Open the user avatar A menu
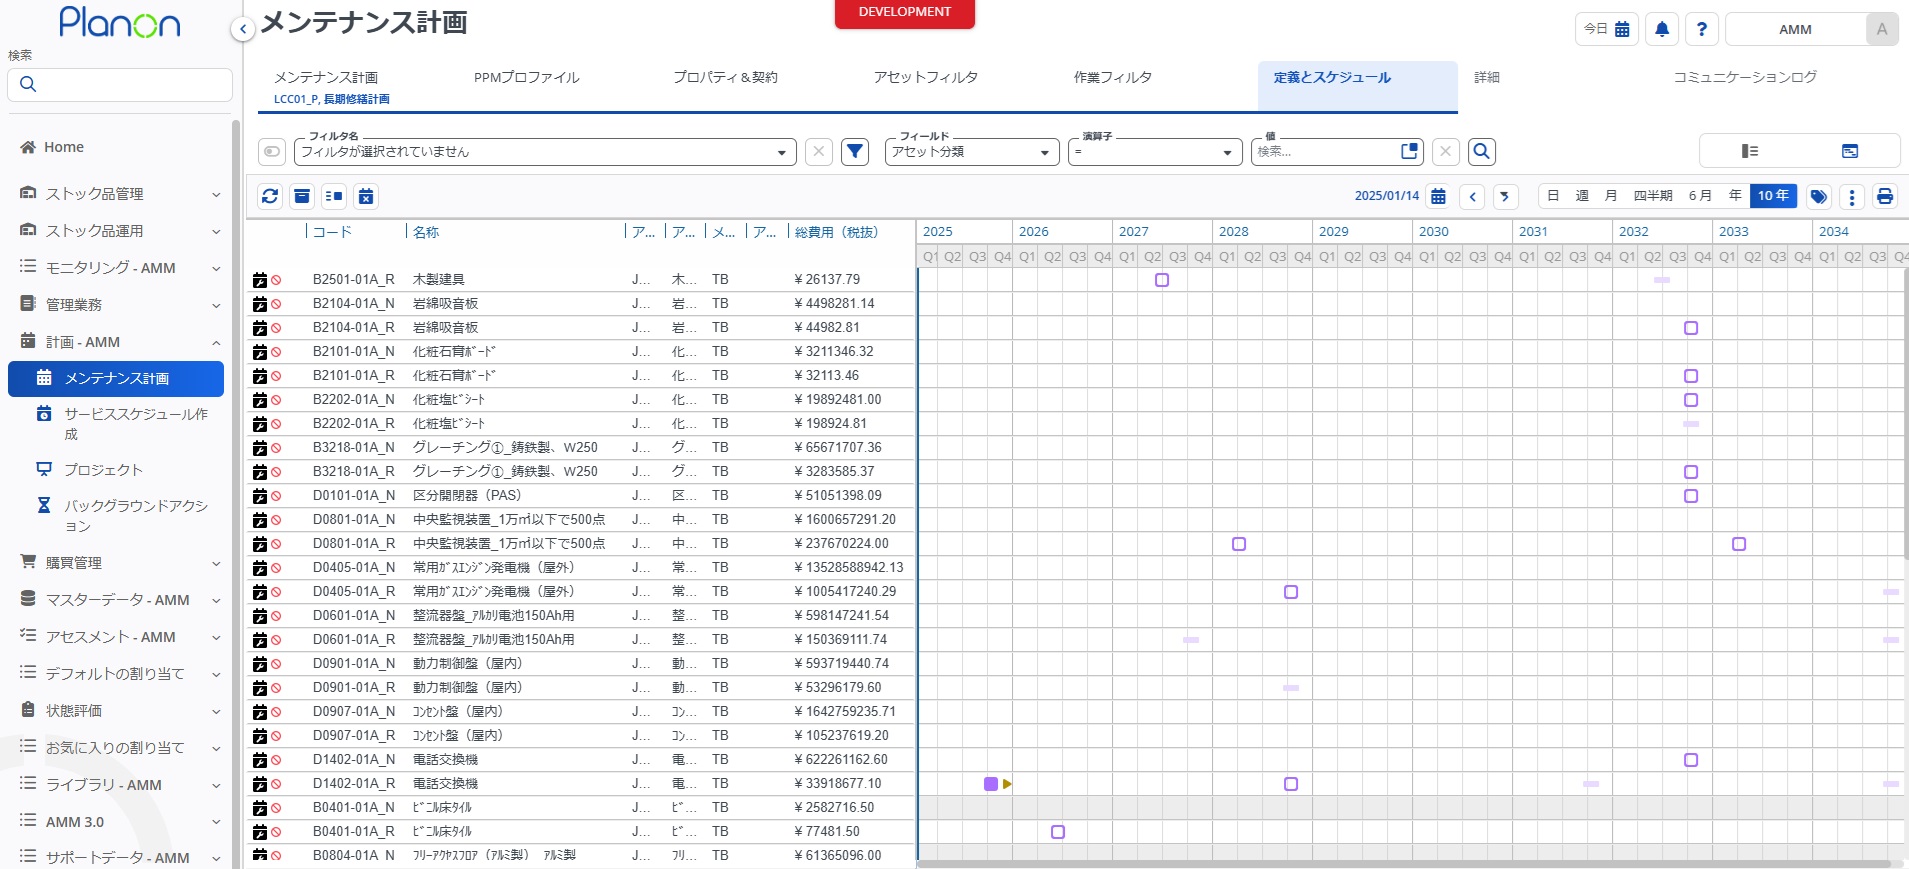This screenshot has width=1909, height=869. point(1881,29)
